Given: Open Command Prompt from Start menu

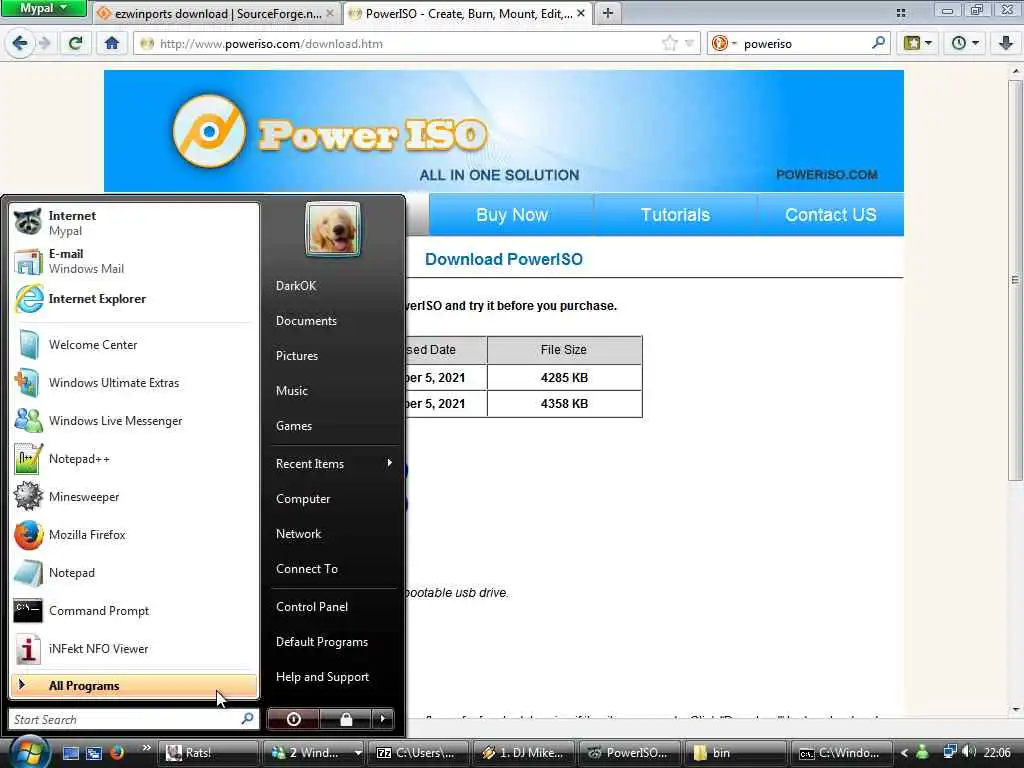Looking at the screenshot, I should pyautogui.click(x=134, y=611).
